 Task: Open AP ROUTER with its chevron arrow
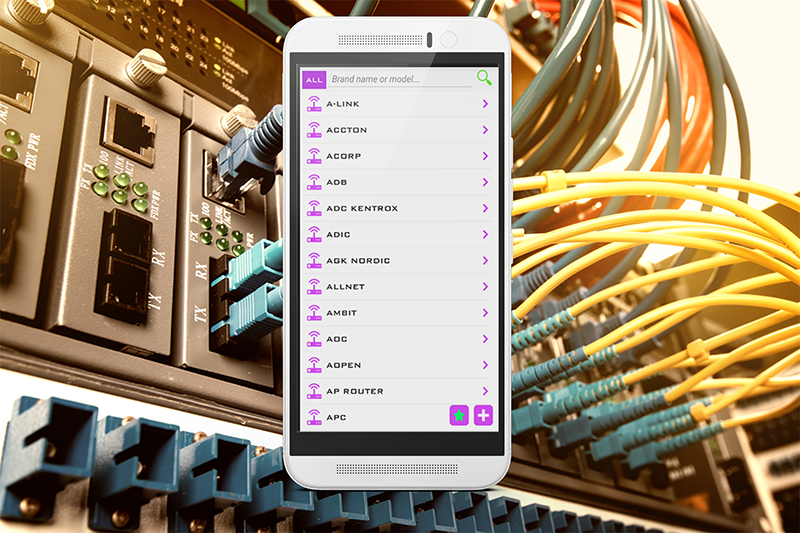485,391
